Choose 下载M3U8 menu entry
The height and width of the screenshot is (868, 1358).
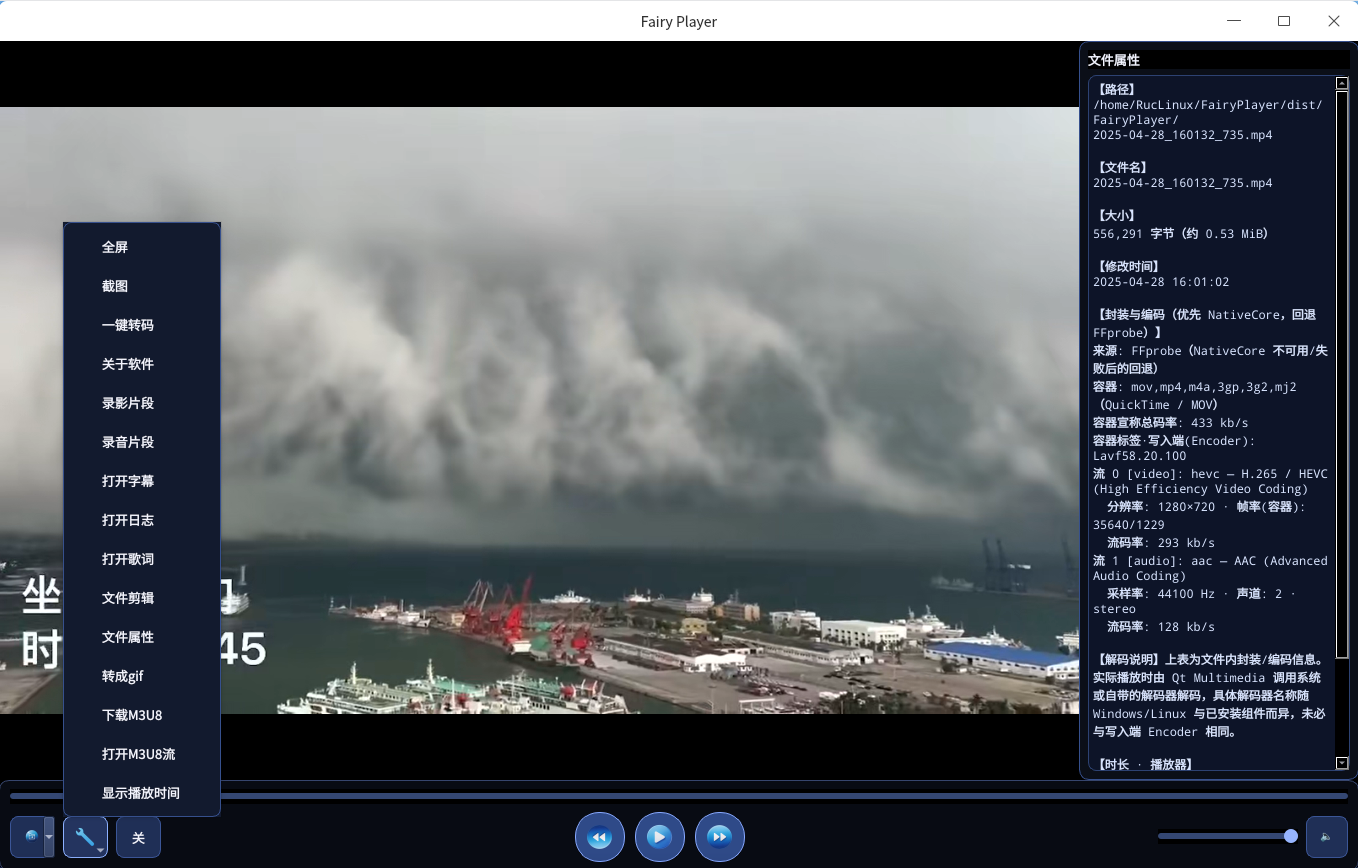[142, 715]
